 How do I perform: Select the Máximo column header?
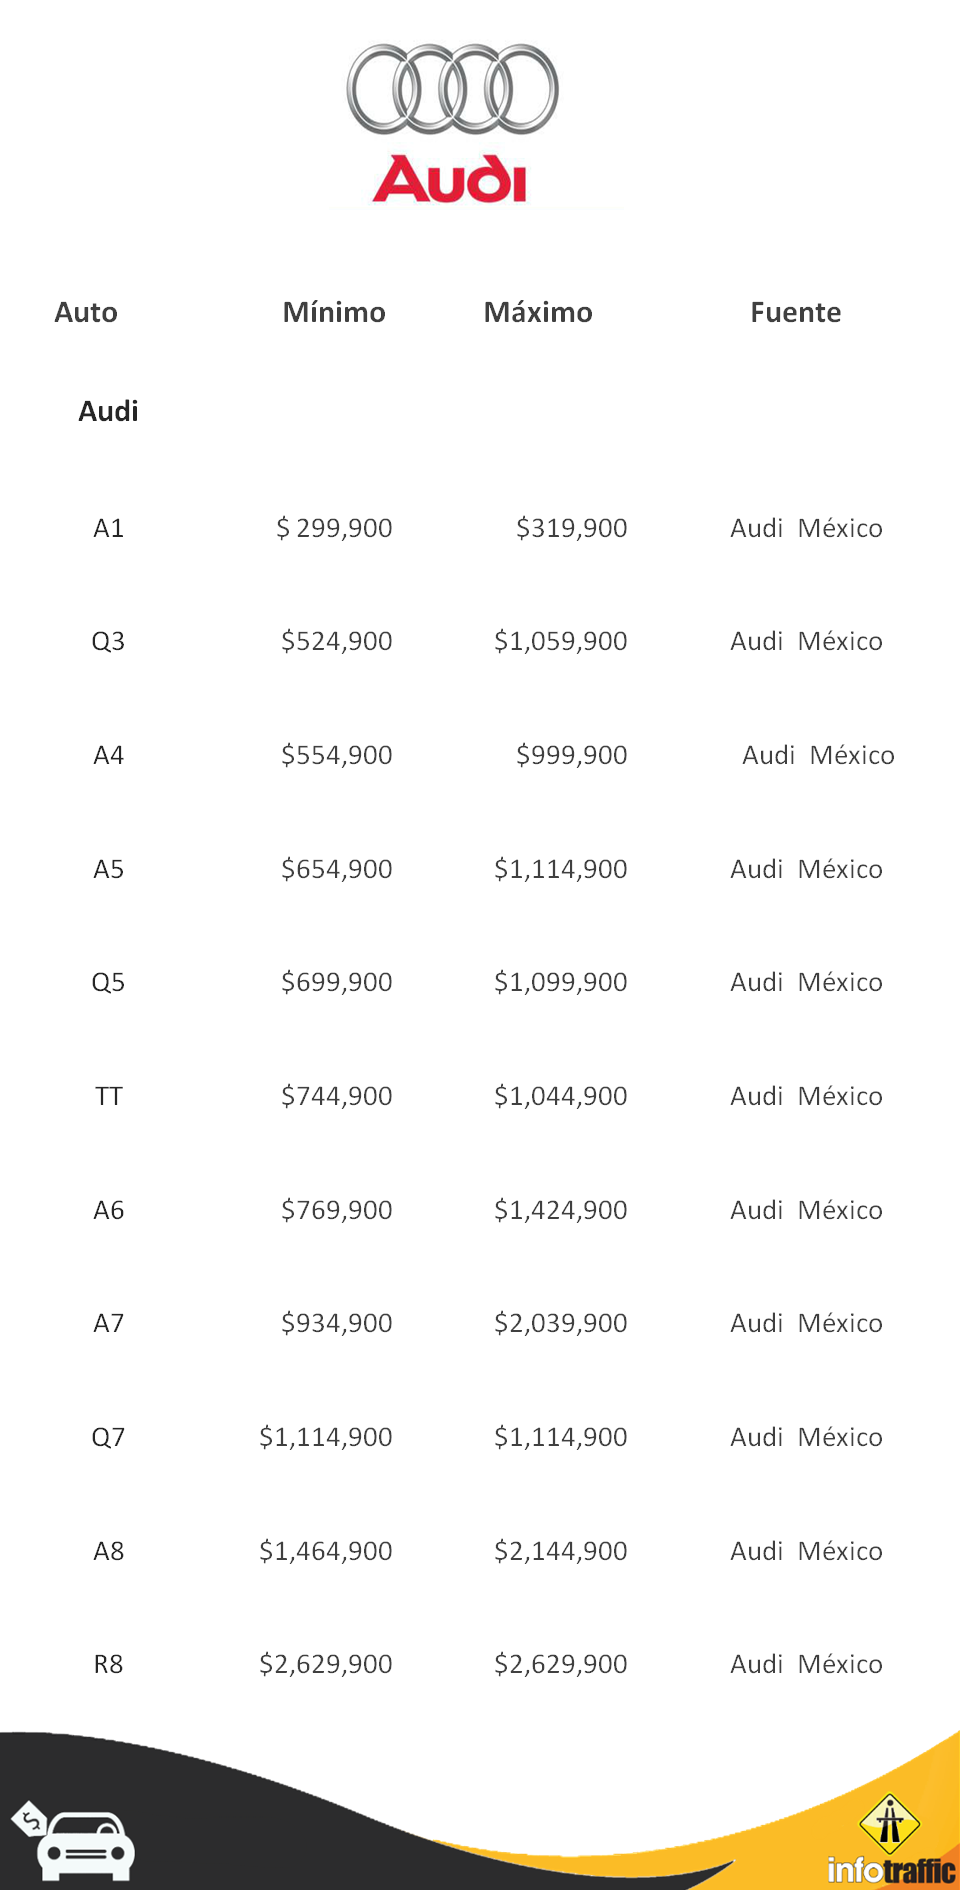(x=538, y=312)
